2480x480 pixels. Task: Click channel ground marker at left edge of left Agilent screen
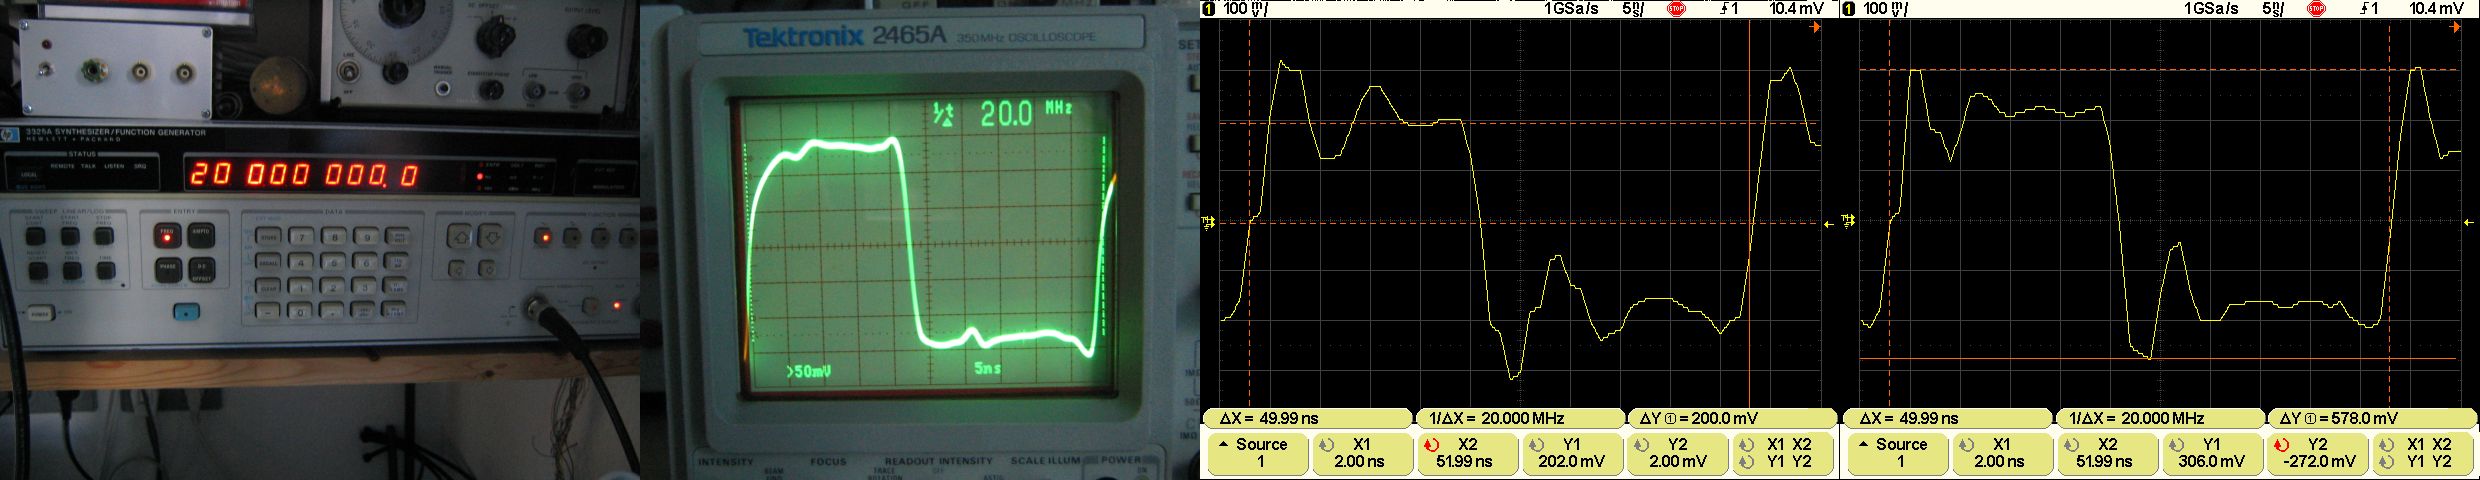[x=1206, y=222]
